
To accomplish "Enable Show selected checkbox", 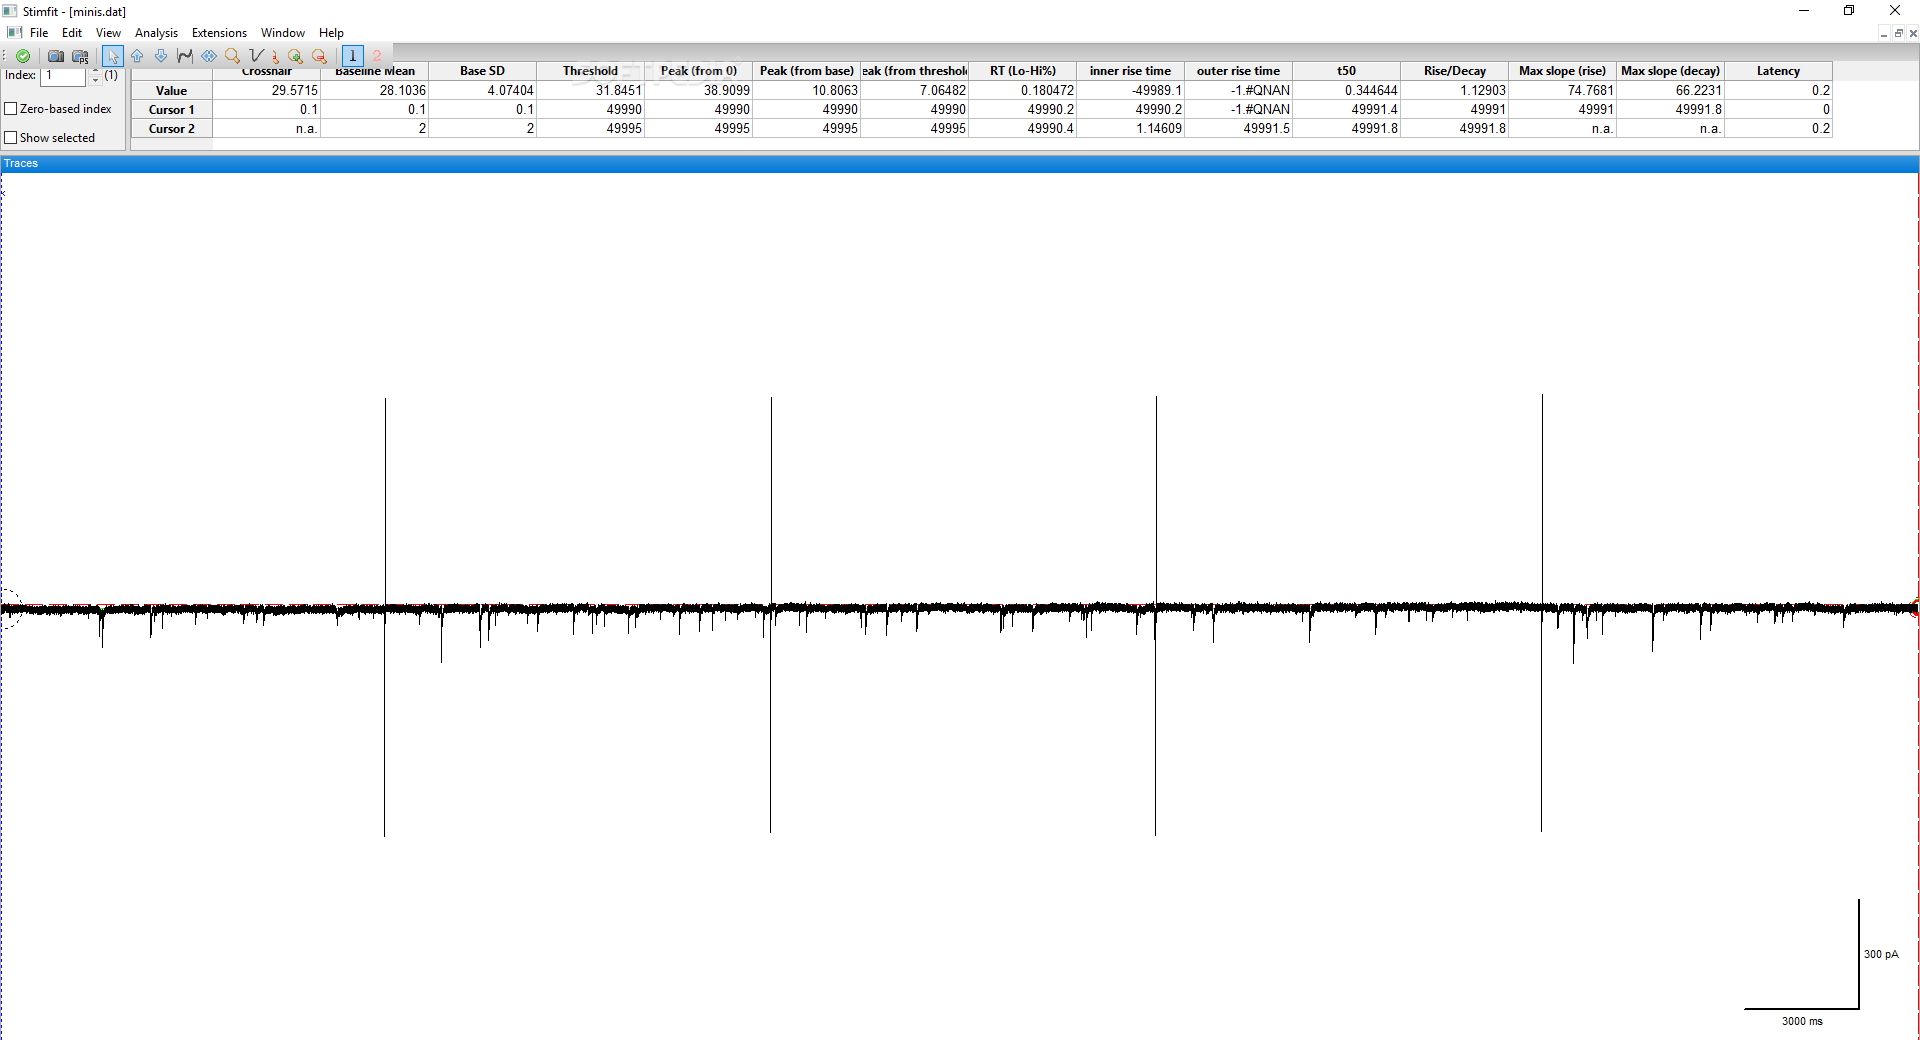I will (11, 138).
